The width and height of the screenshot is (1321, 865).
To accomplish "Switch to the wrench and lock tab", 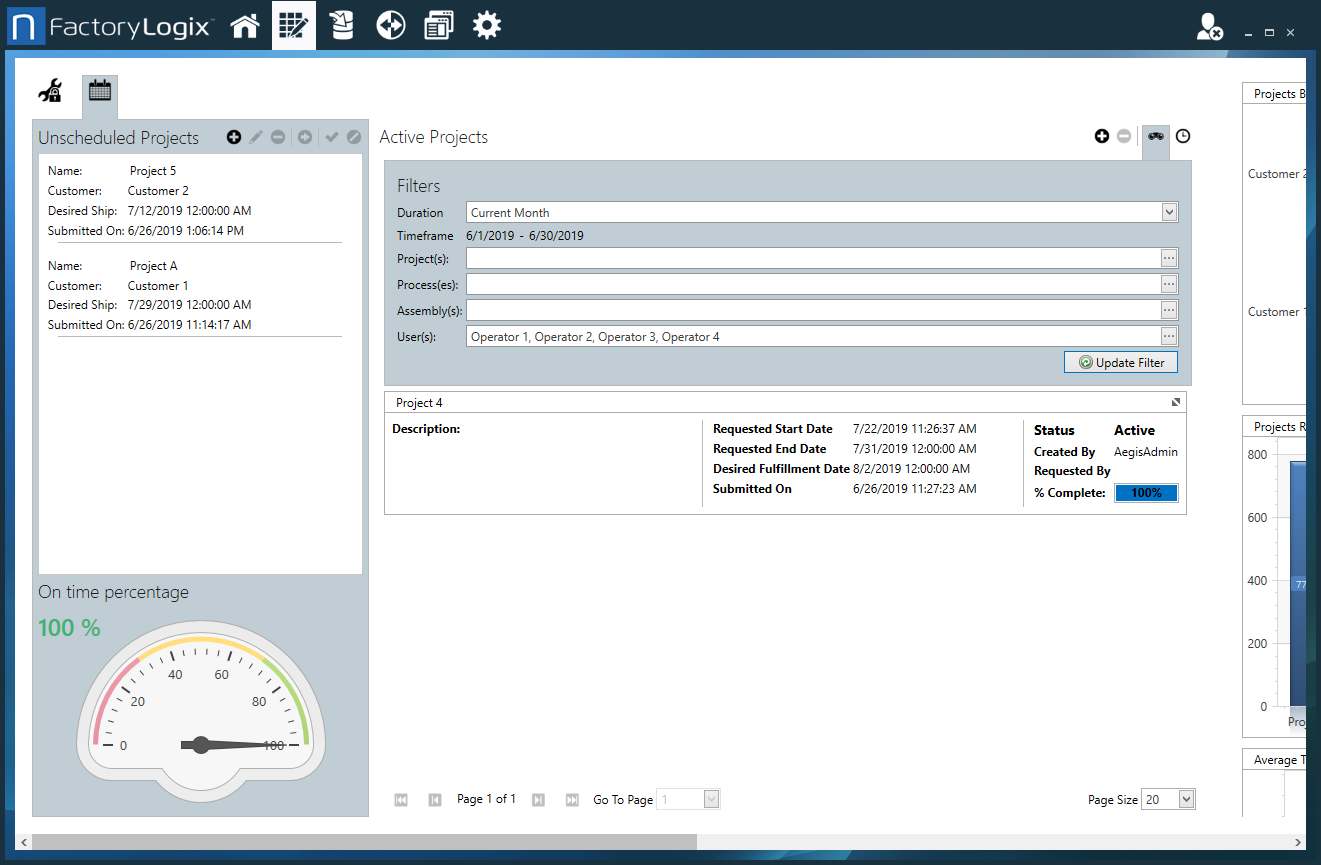I will [50, 92].
